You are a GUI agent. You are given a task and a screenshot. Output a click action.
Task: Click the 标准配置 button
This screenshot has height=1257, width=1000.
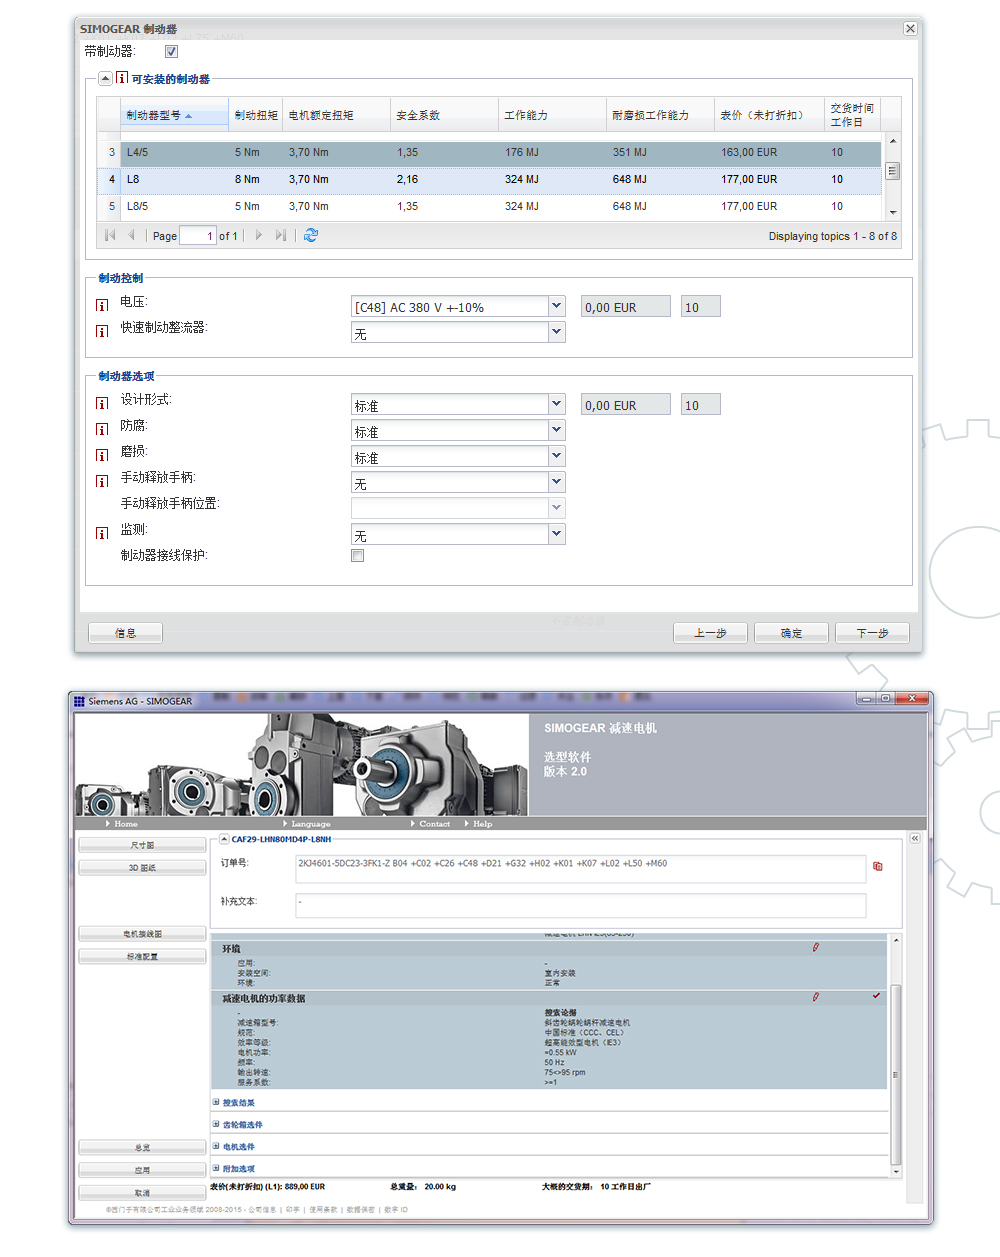tap(142, 957)
